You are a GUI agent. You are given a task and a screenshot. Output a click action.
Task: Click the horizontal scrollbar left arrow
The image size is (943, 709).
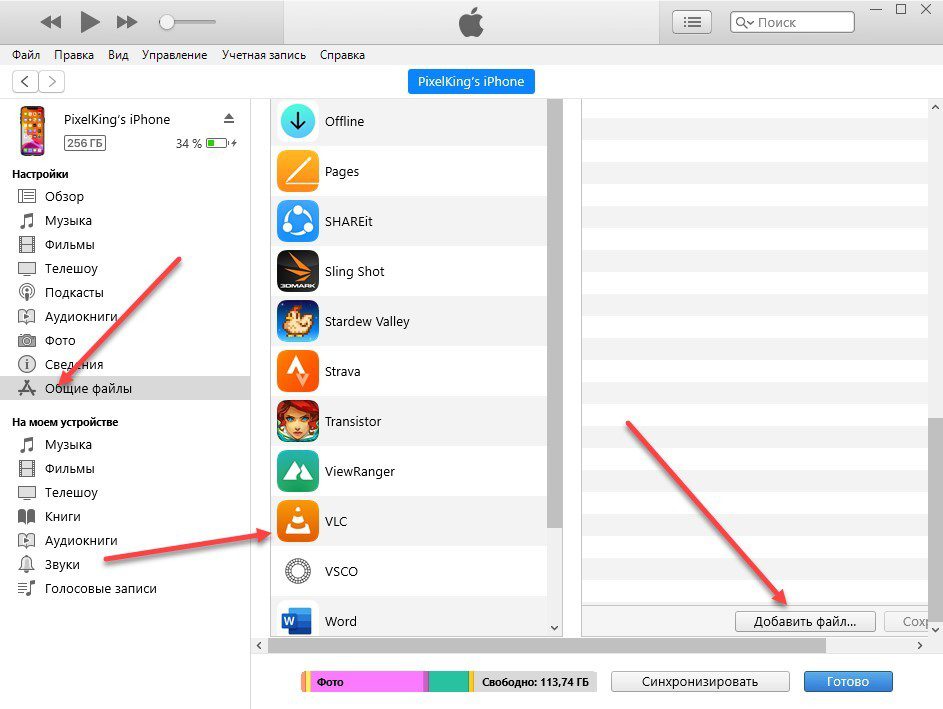point(259,645)
